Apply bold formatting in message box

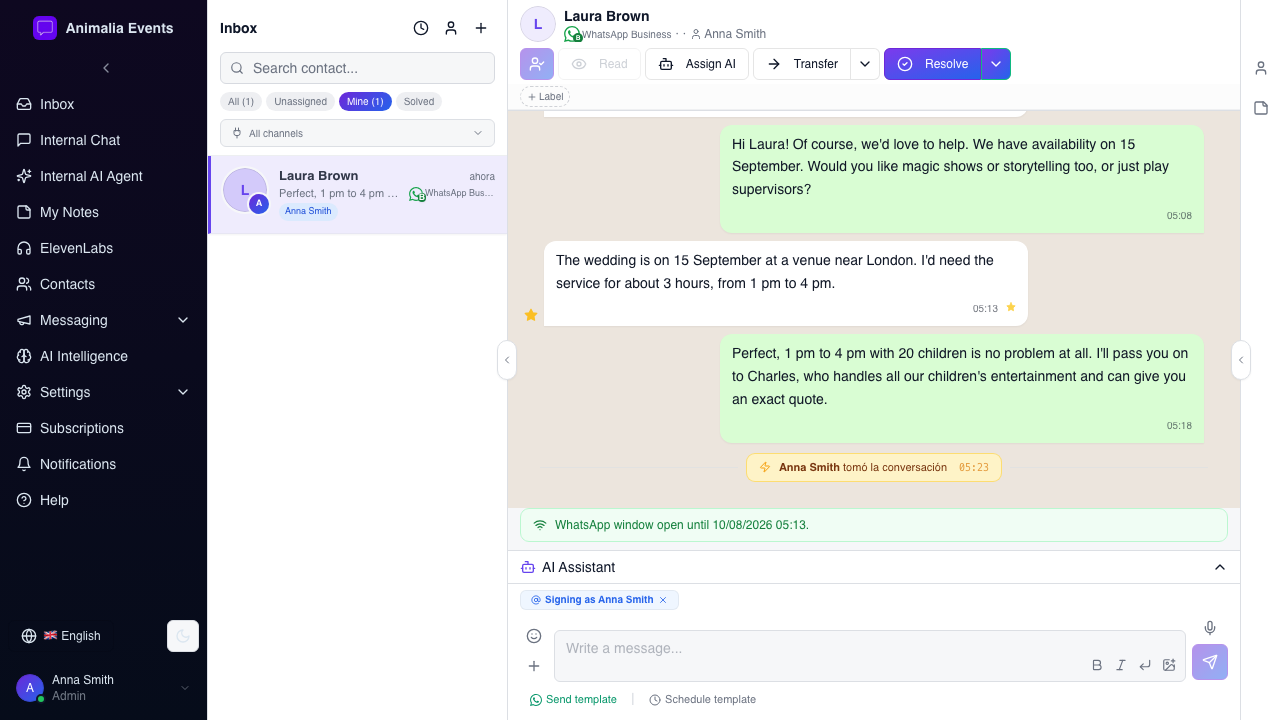tap(1097, 665)
